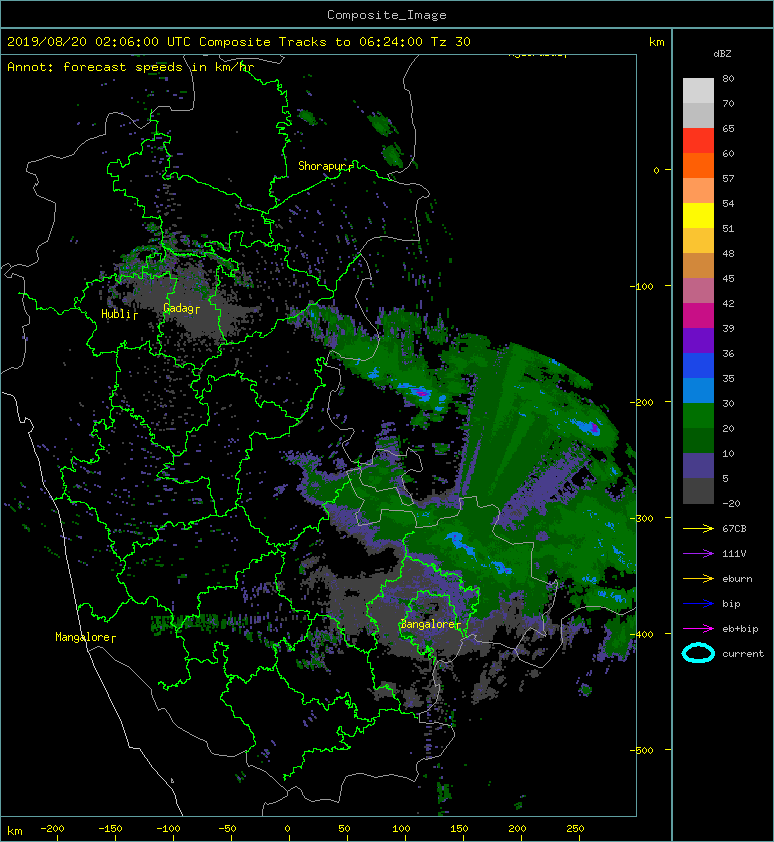The height and width of the screenshot is (842, 774).
Task: Click the km unit label at top right
Action: (x=656, y=42)
